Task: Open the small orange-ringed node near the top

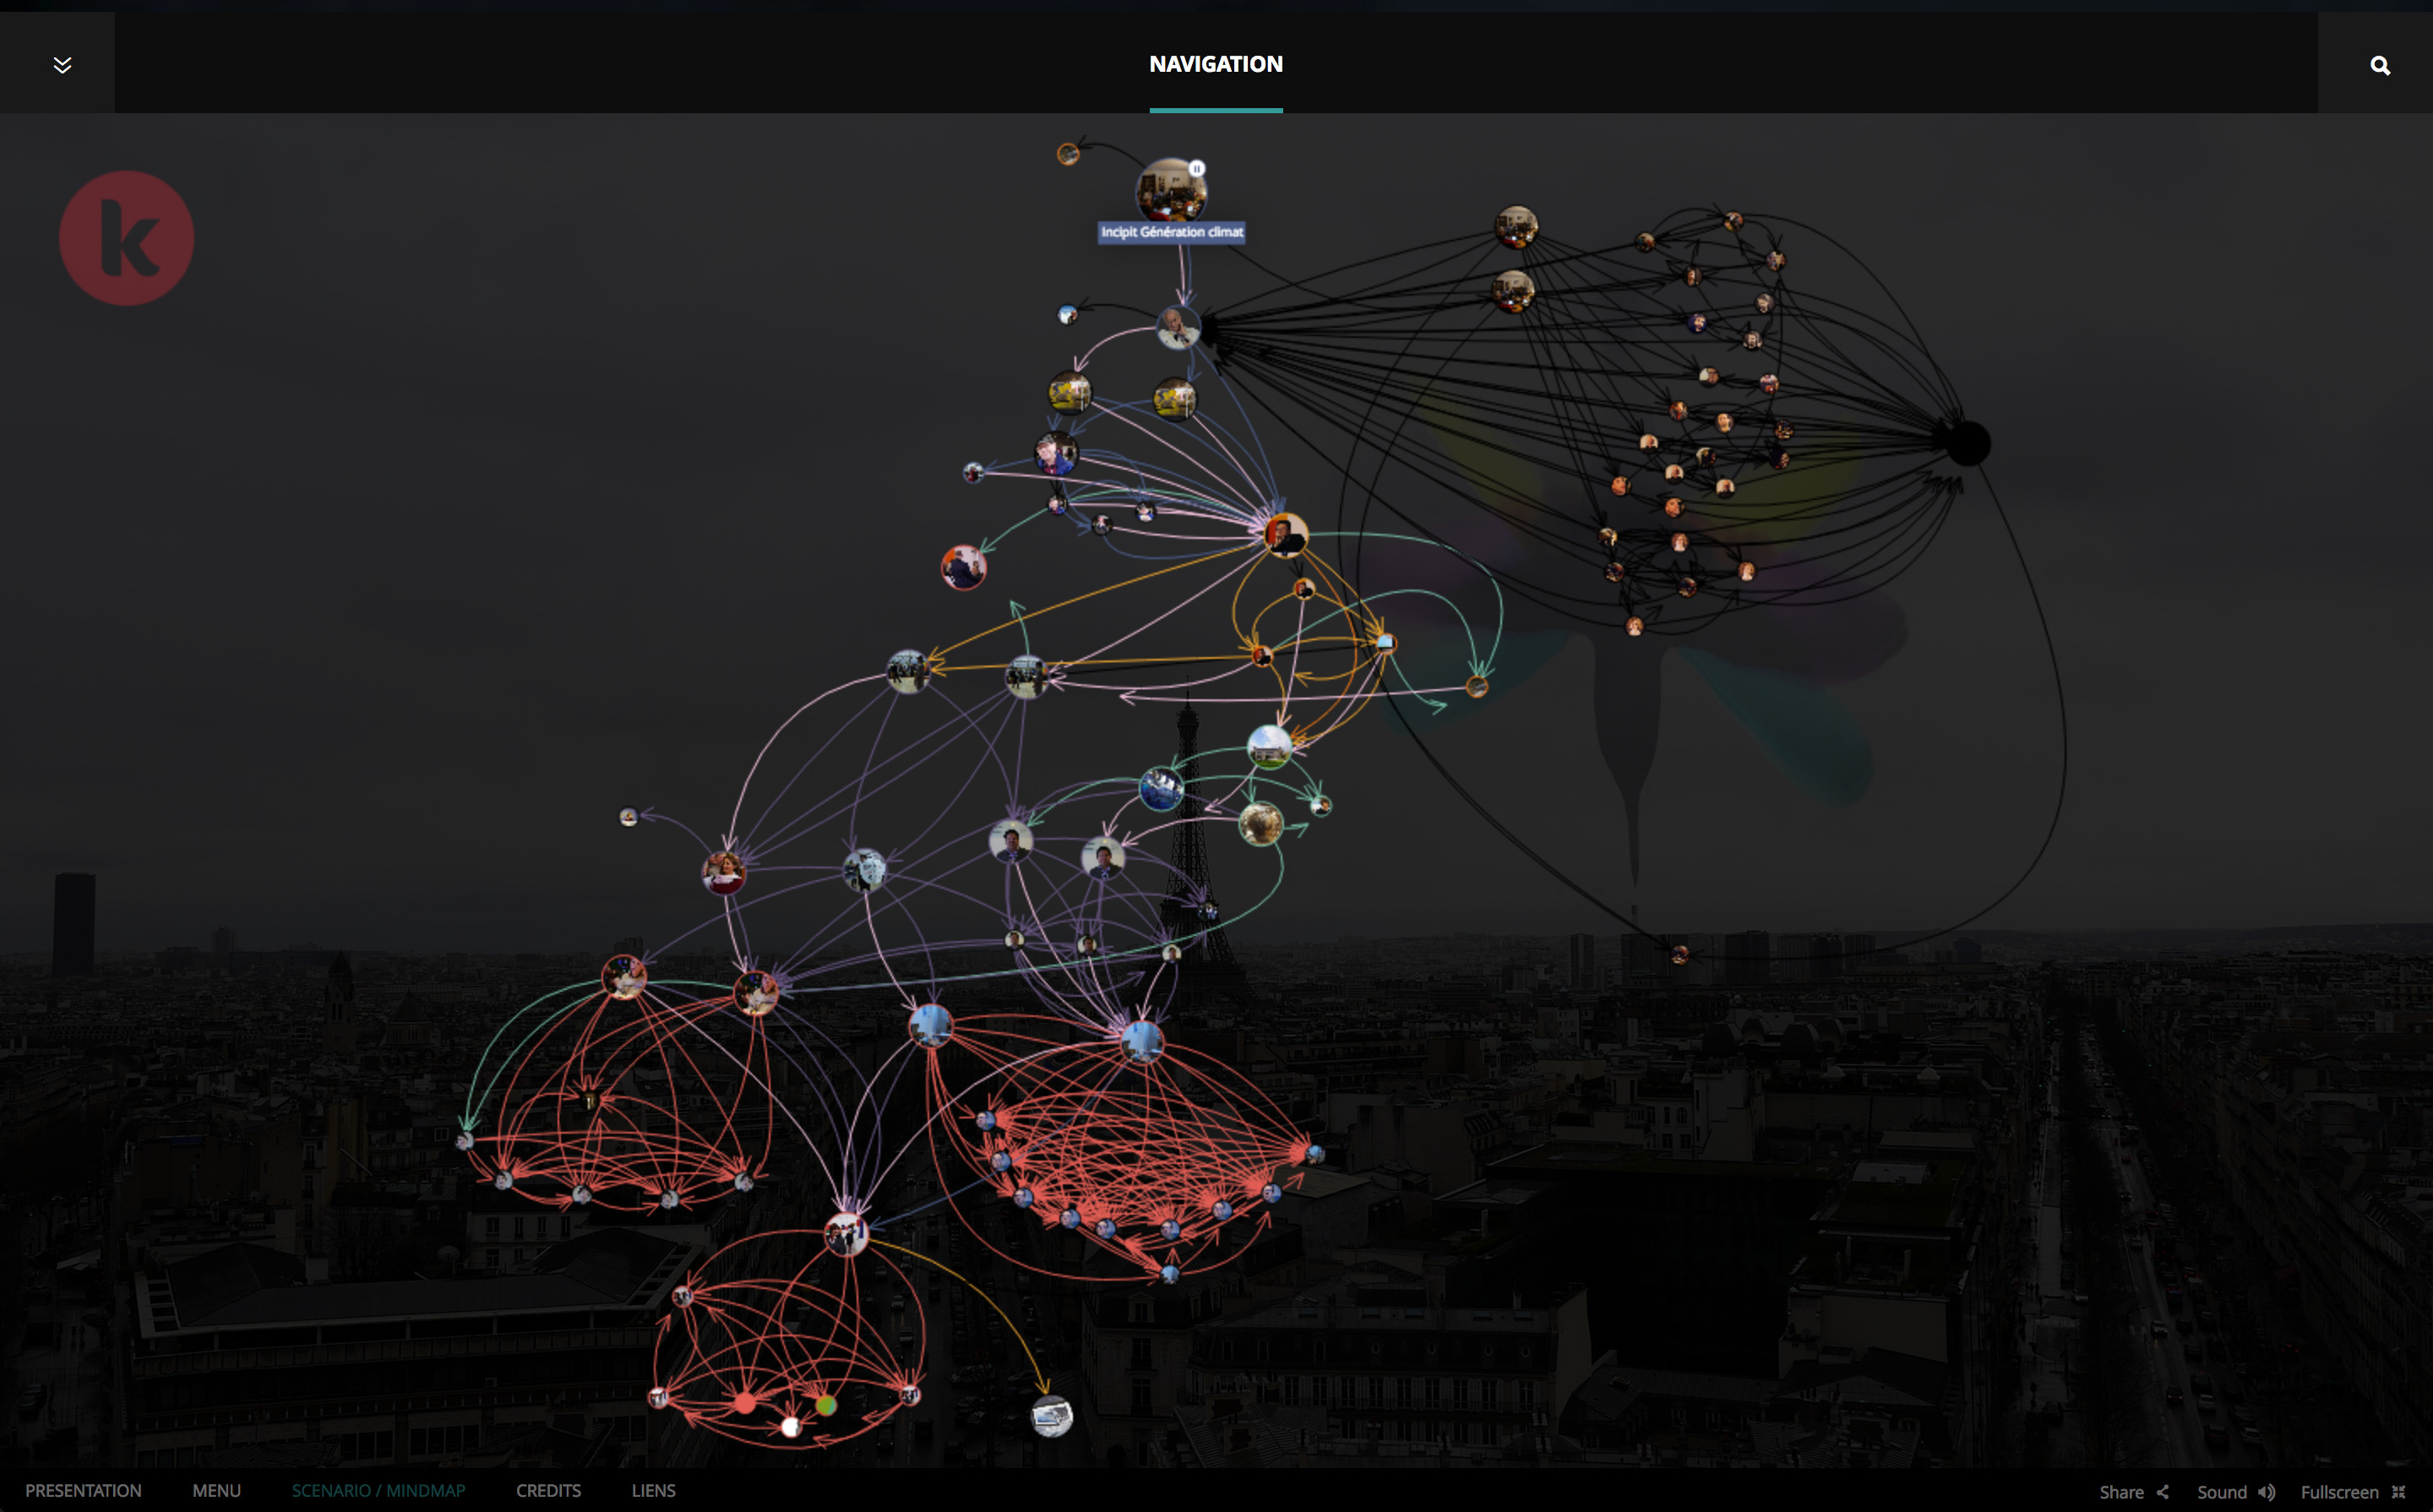Action: [x=1068, y=154]
